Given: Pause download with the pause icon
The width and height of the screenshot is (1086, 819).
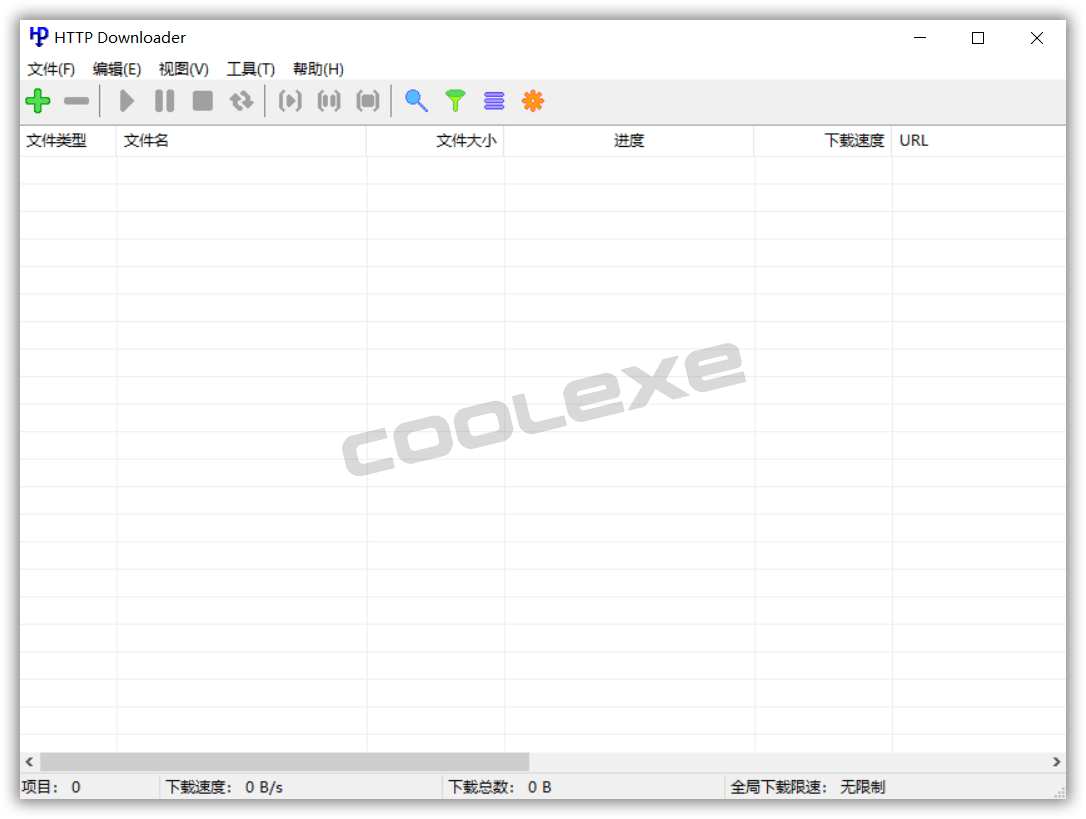Looking at the screenshot, I should point(164,101).
